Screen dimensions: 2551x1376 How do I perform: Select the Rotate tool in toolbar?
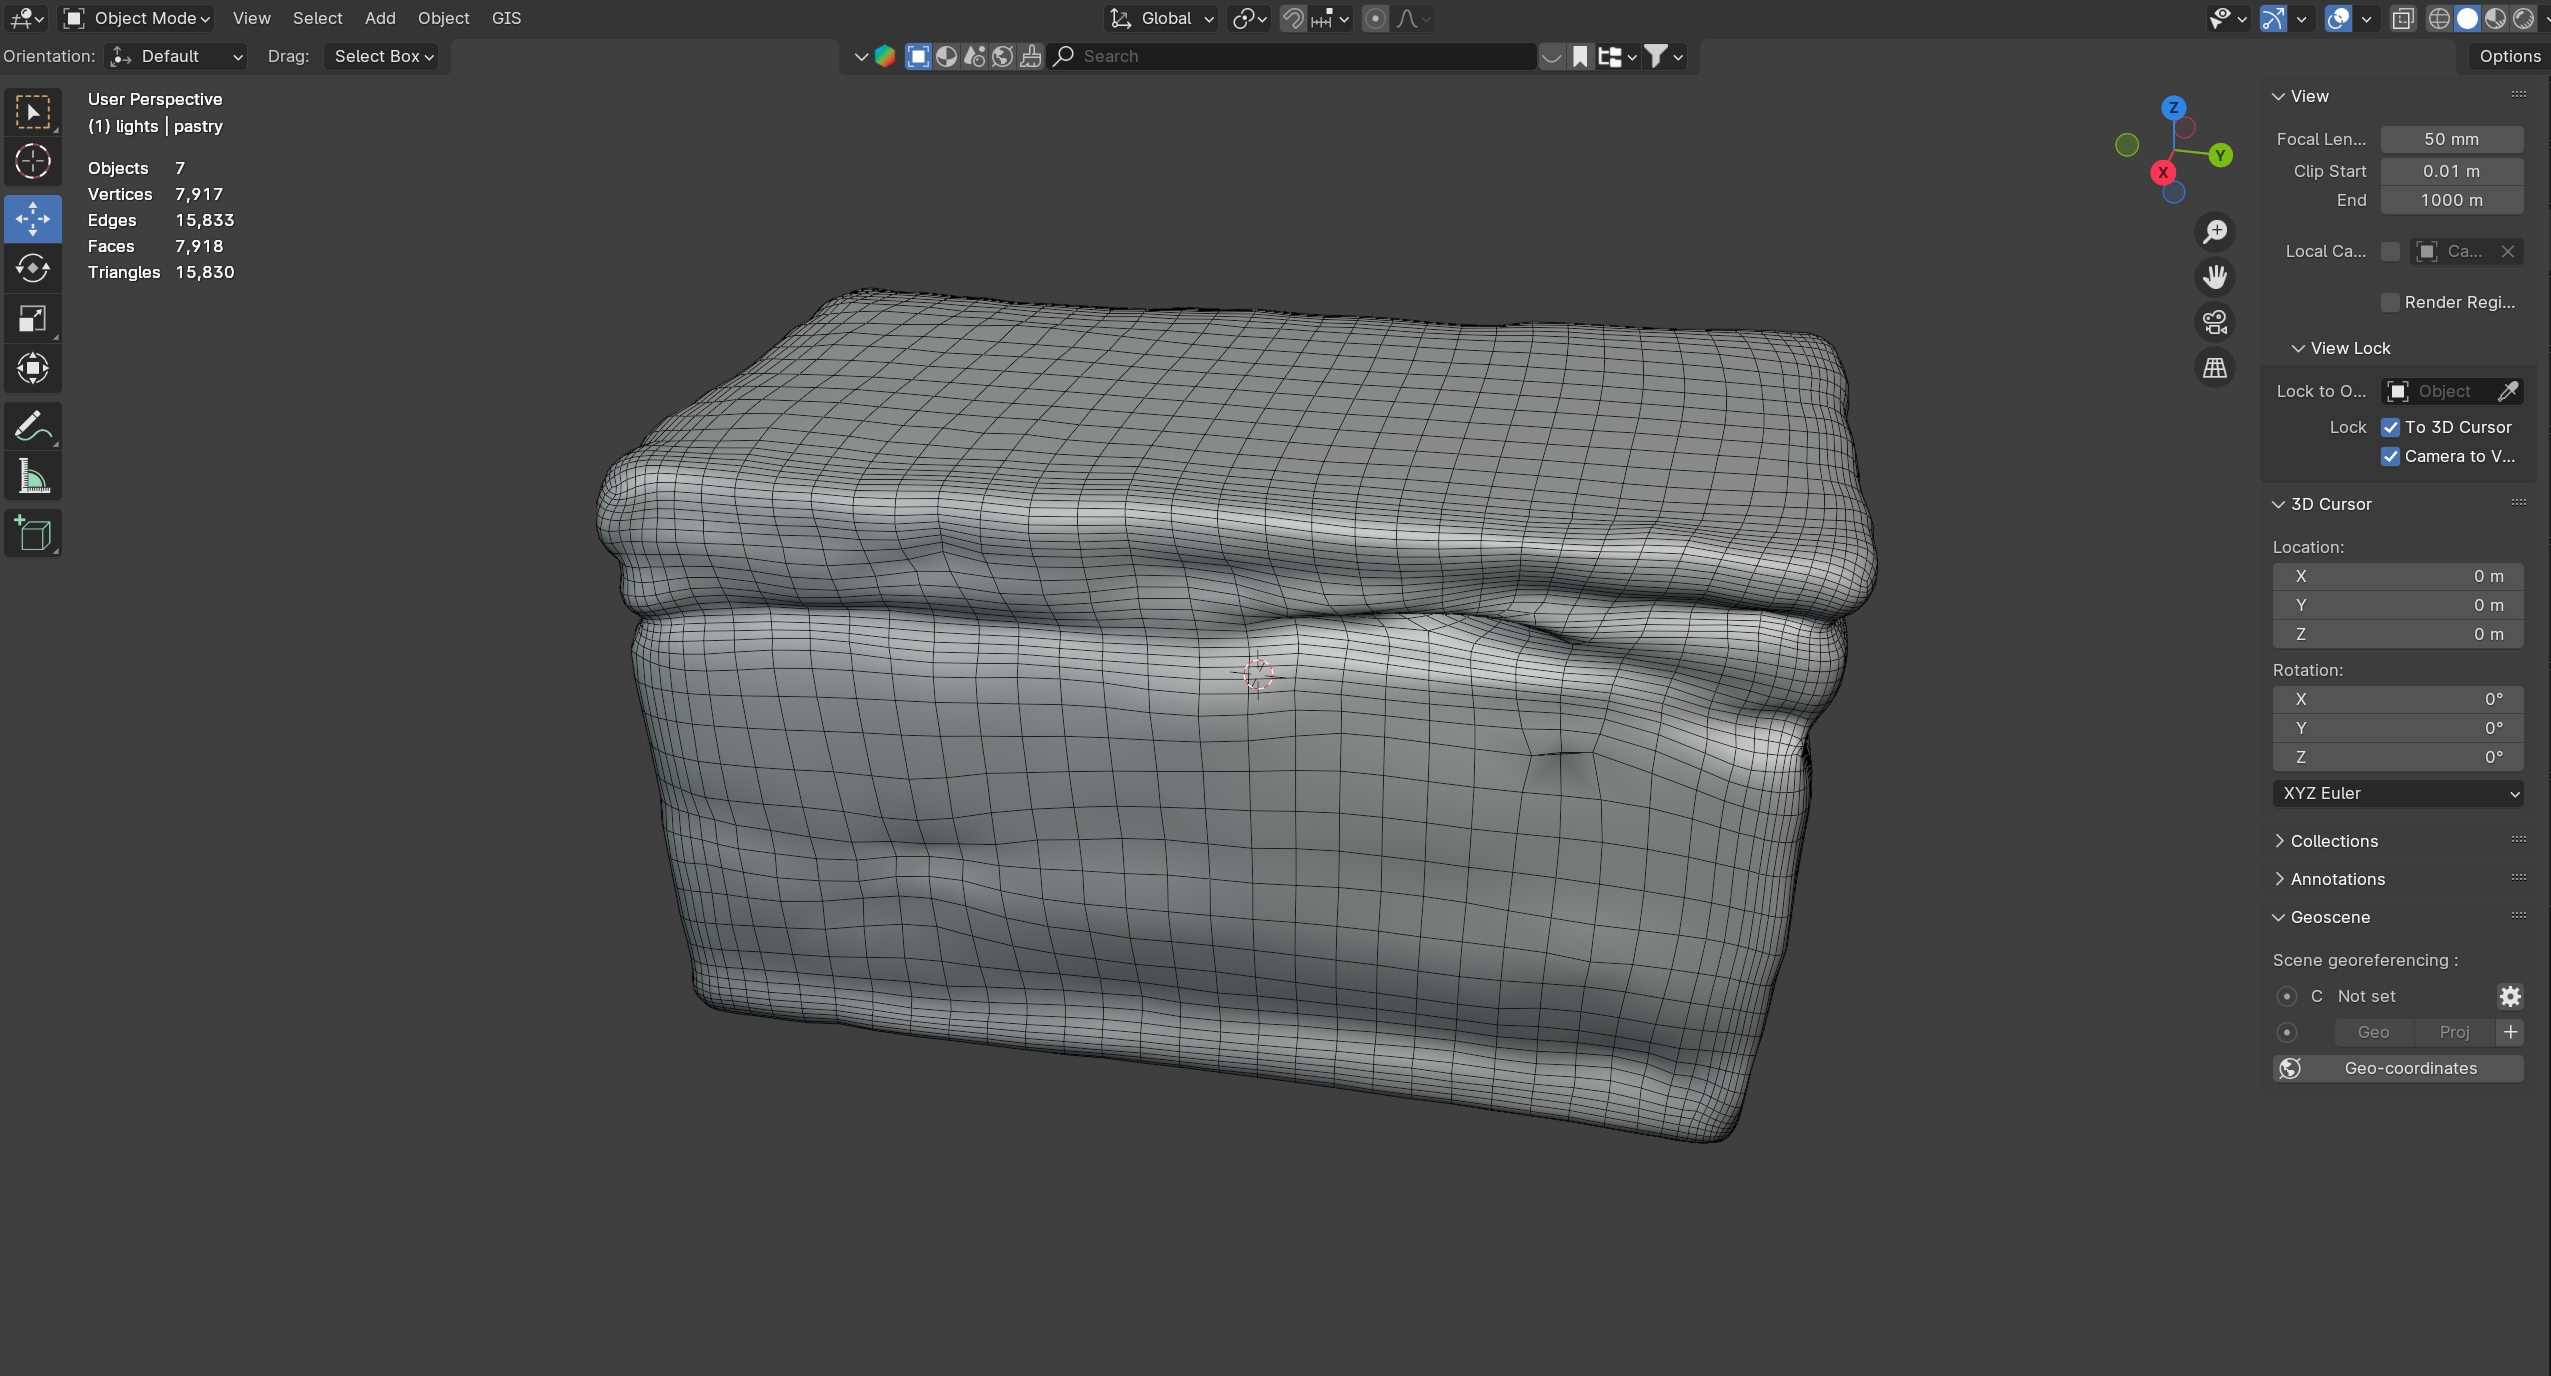pos(33,269)
